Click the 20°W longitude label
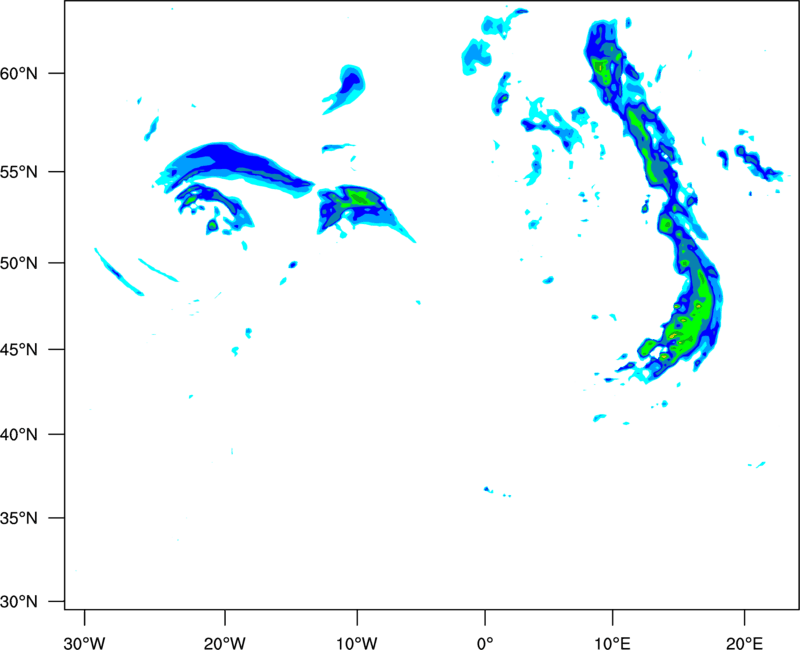 coord(225,643)
